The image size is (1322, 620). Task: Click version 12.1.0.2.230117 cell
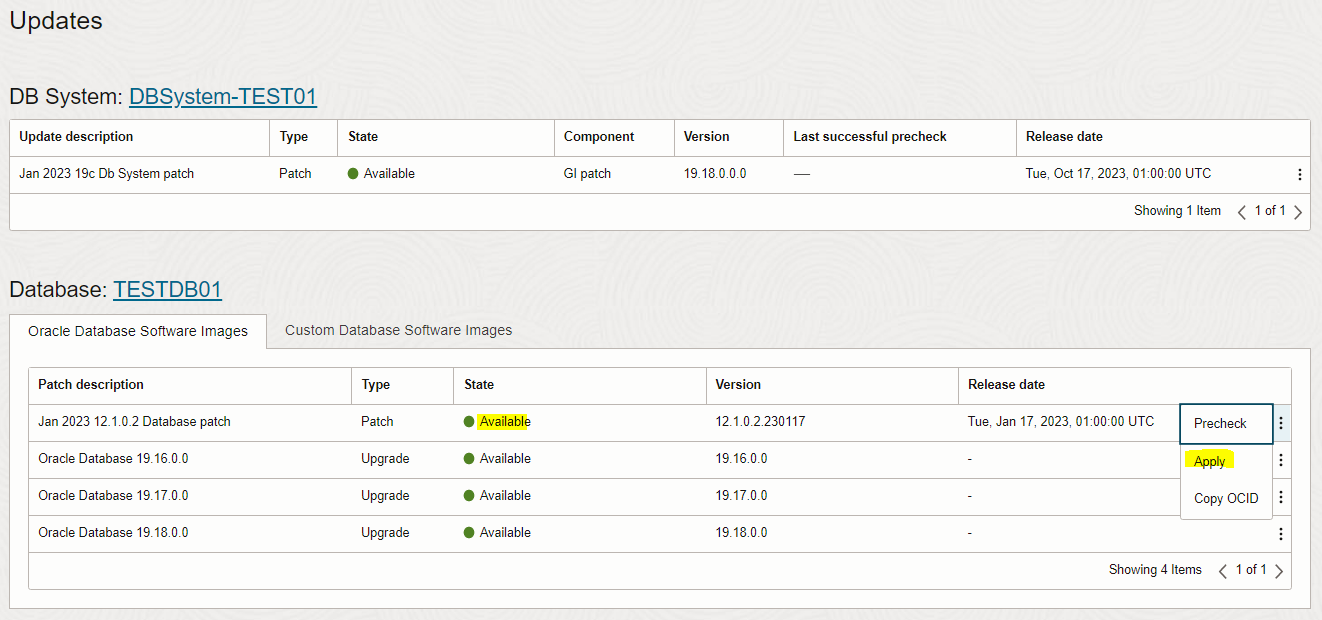(760, 422)
